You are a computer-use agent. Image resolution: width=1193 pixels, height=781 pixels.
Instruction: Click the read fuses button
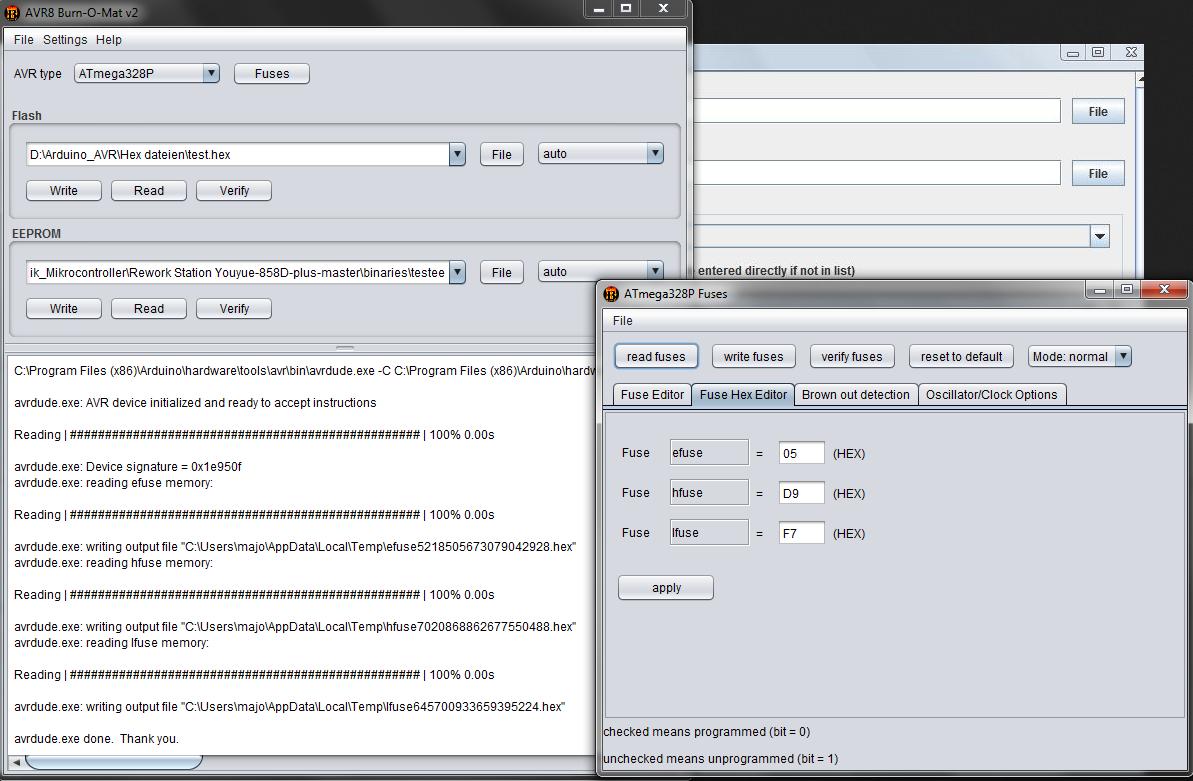coord(656,356)
